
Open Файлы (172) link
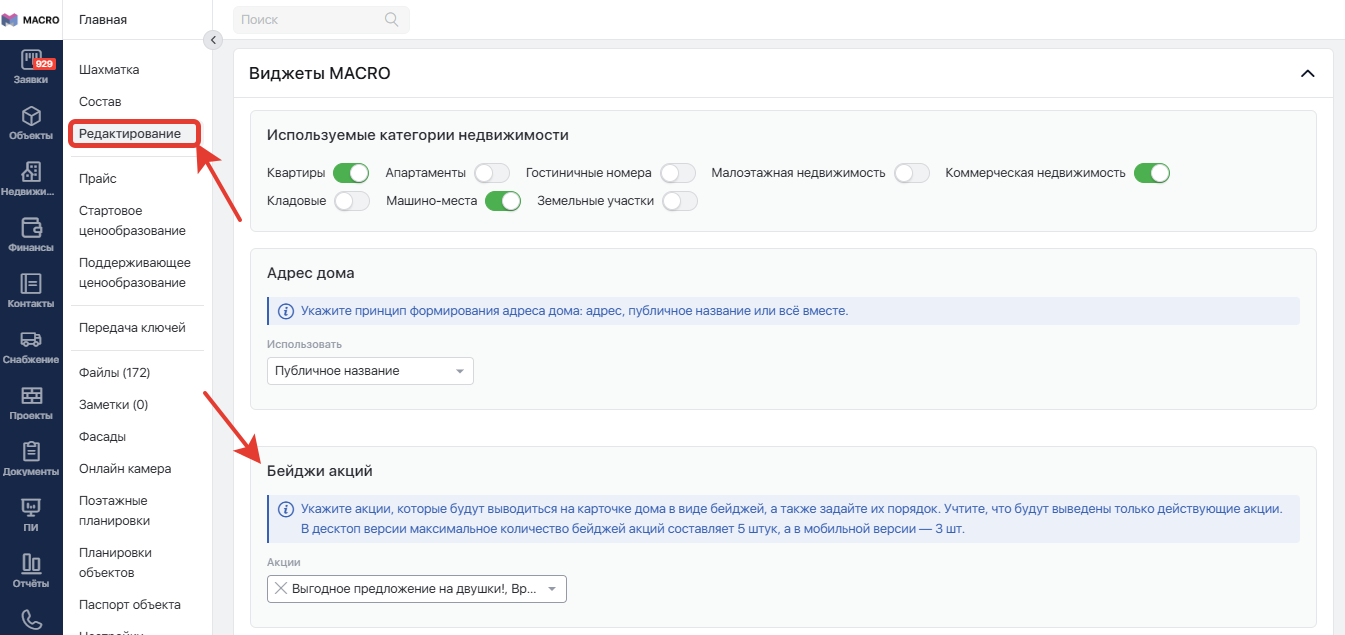(114, 373)
